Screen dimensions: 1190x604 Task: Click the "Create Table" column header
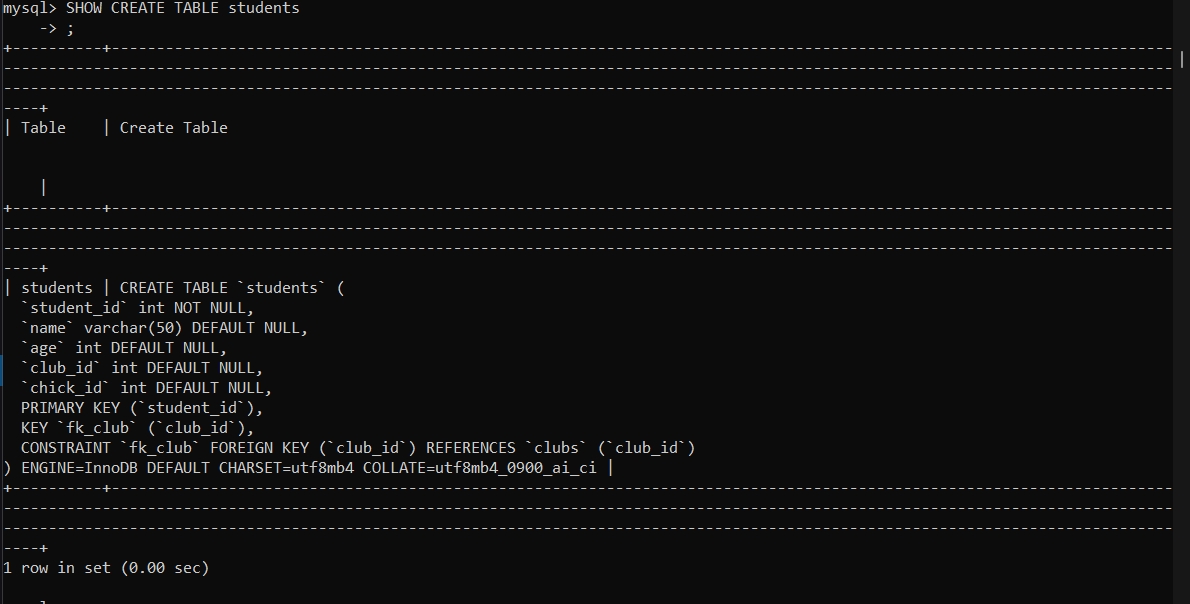(174, 128)
